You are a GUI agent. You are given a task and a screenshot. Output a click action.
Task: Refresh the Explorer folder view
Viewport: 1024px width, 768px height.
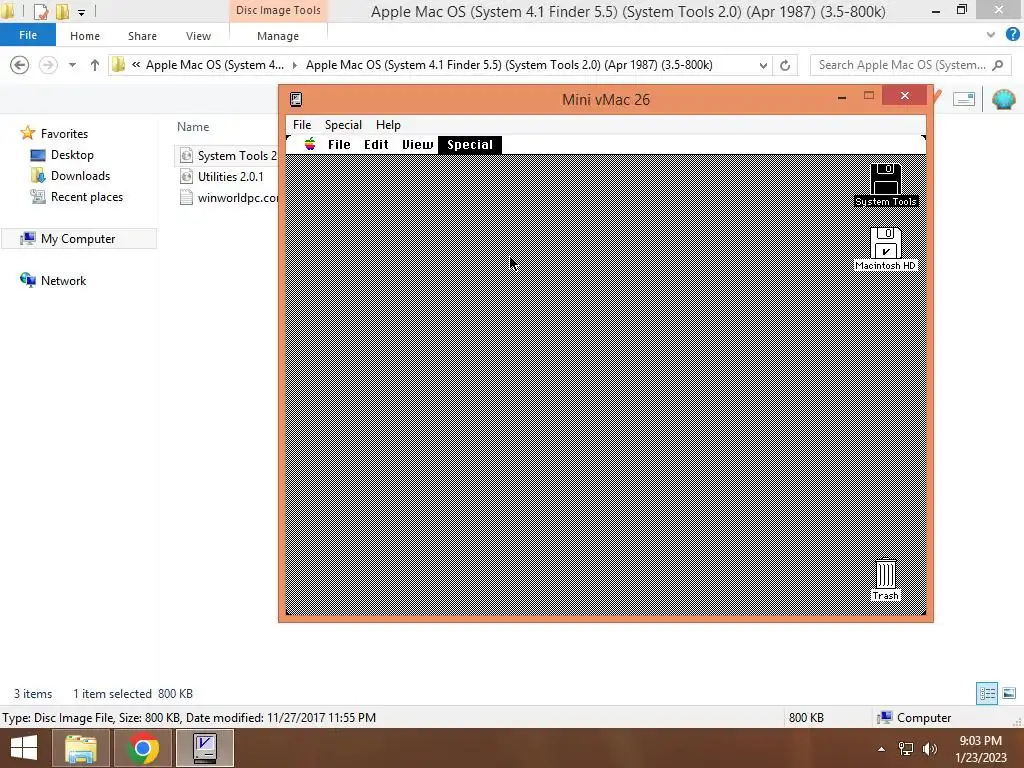pos(785,65)
